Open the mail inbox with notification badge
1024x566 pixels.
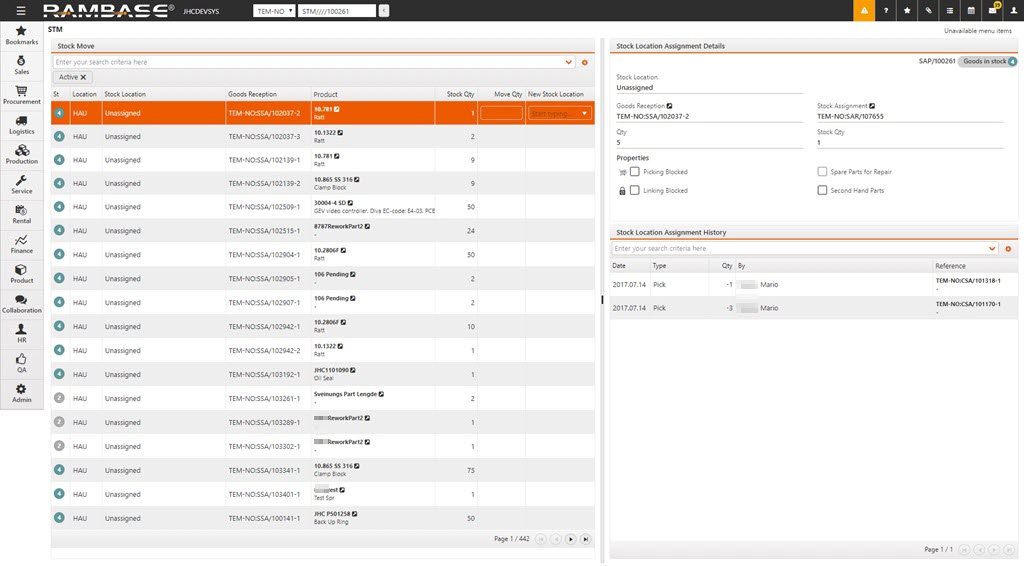coord(992,10)
